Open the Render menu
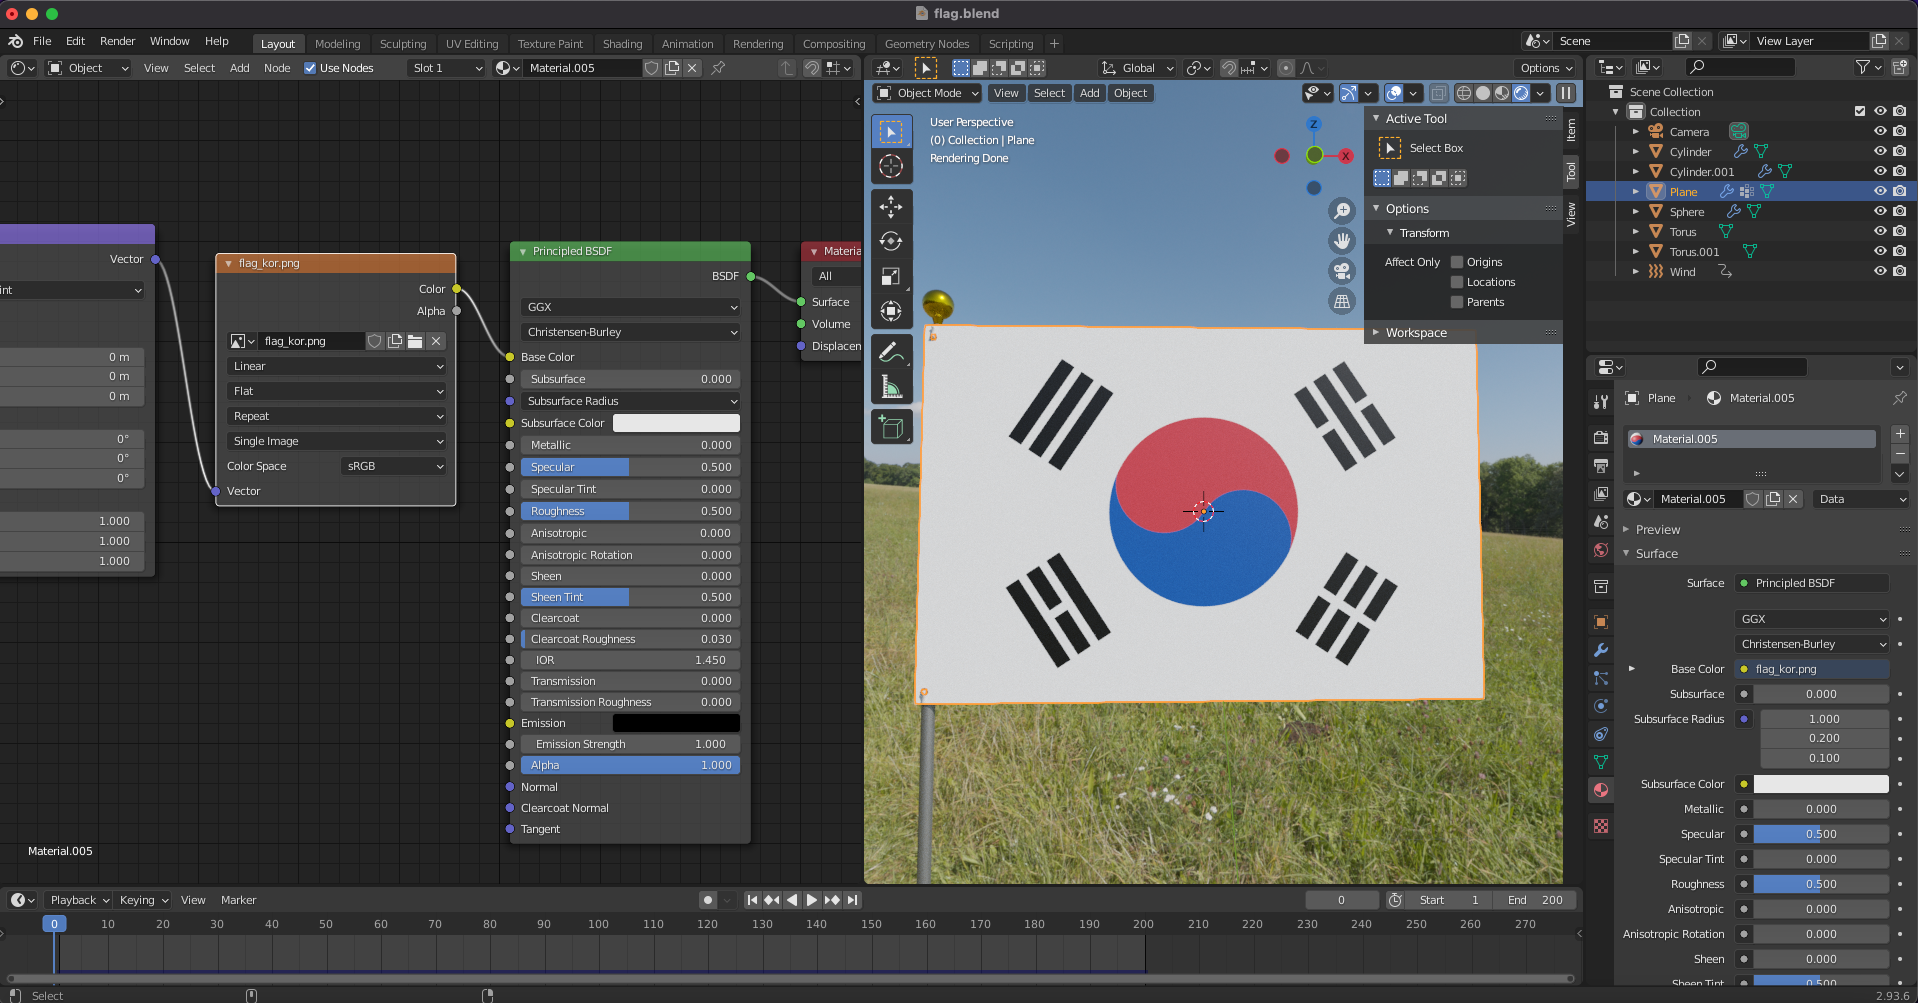Viewport: 1918px width, 1003px height. click(117, 41)
